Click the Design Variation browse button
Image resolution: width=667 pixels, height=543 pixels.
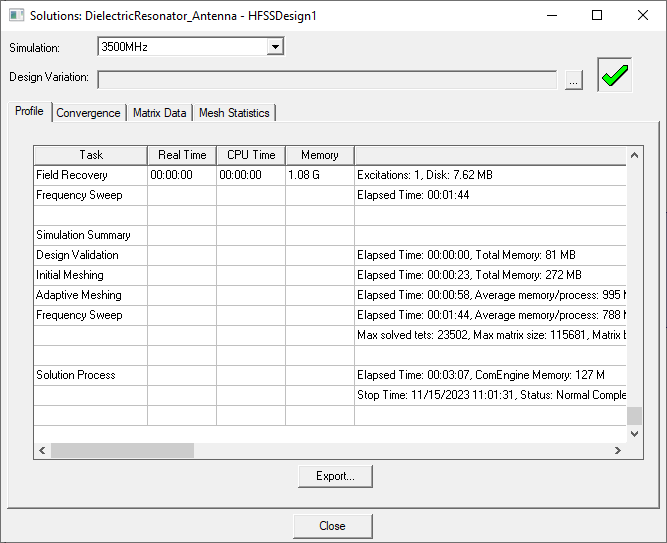[573, 80]
